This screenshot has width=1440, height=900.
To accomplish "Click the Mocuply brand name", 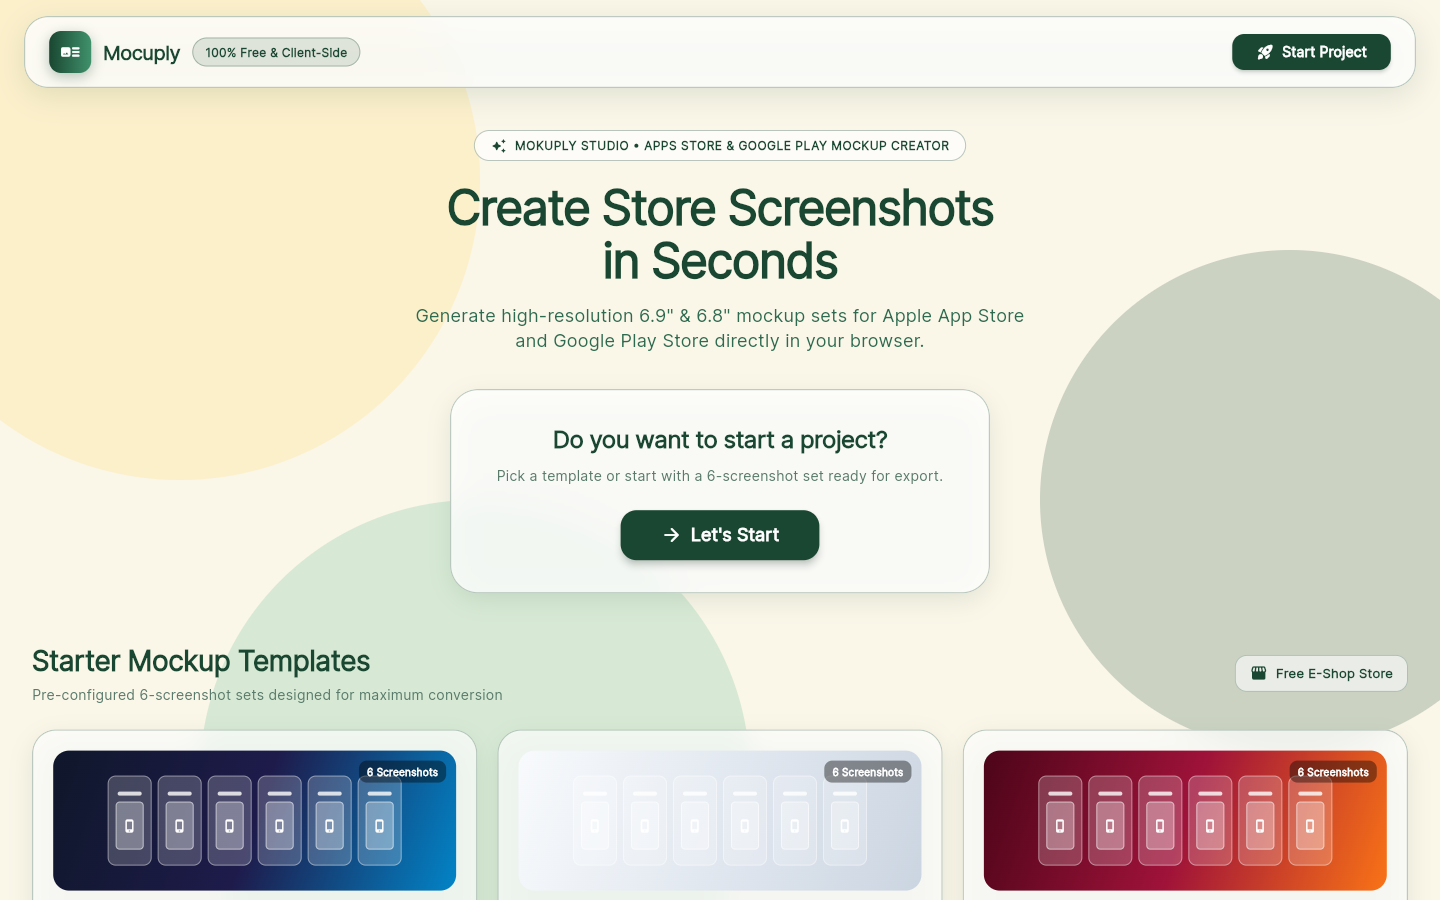I will click(141, 53).
